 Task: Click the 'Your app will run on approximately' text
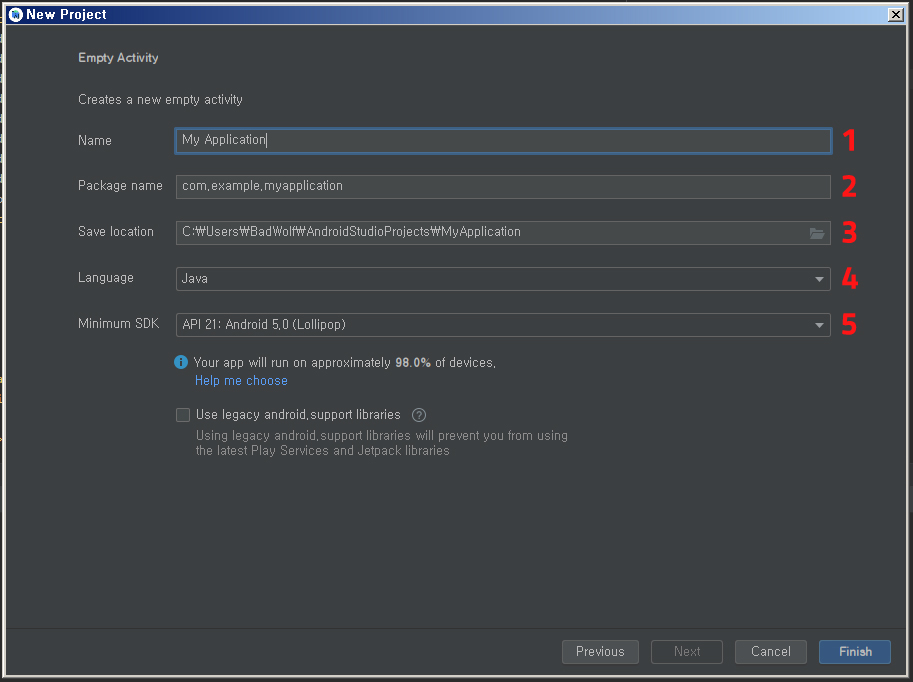[x=345, y=362]
